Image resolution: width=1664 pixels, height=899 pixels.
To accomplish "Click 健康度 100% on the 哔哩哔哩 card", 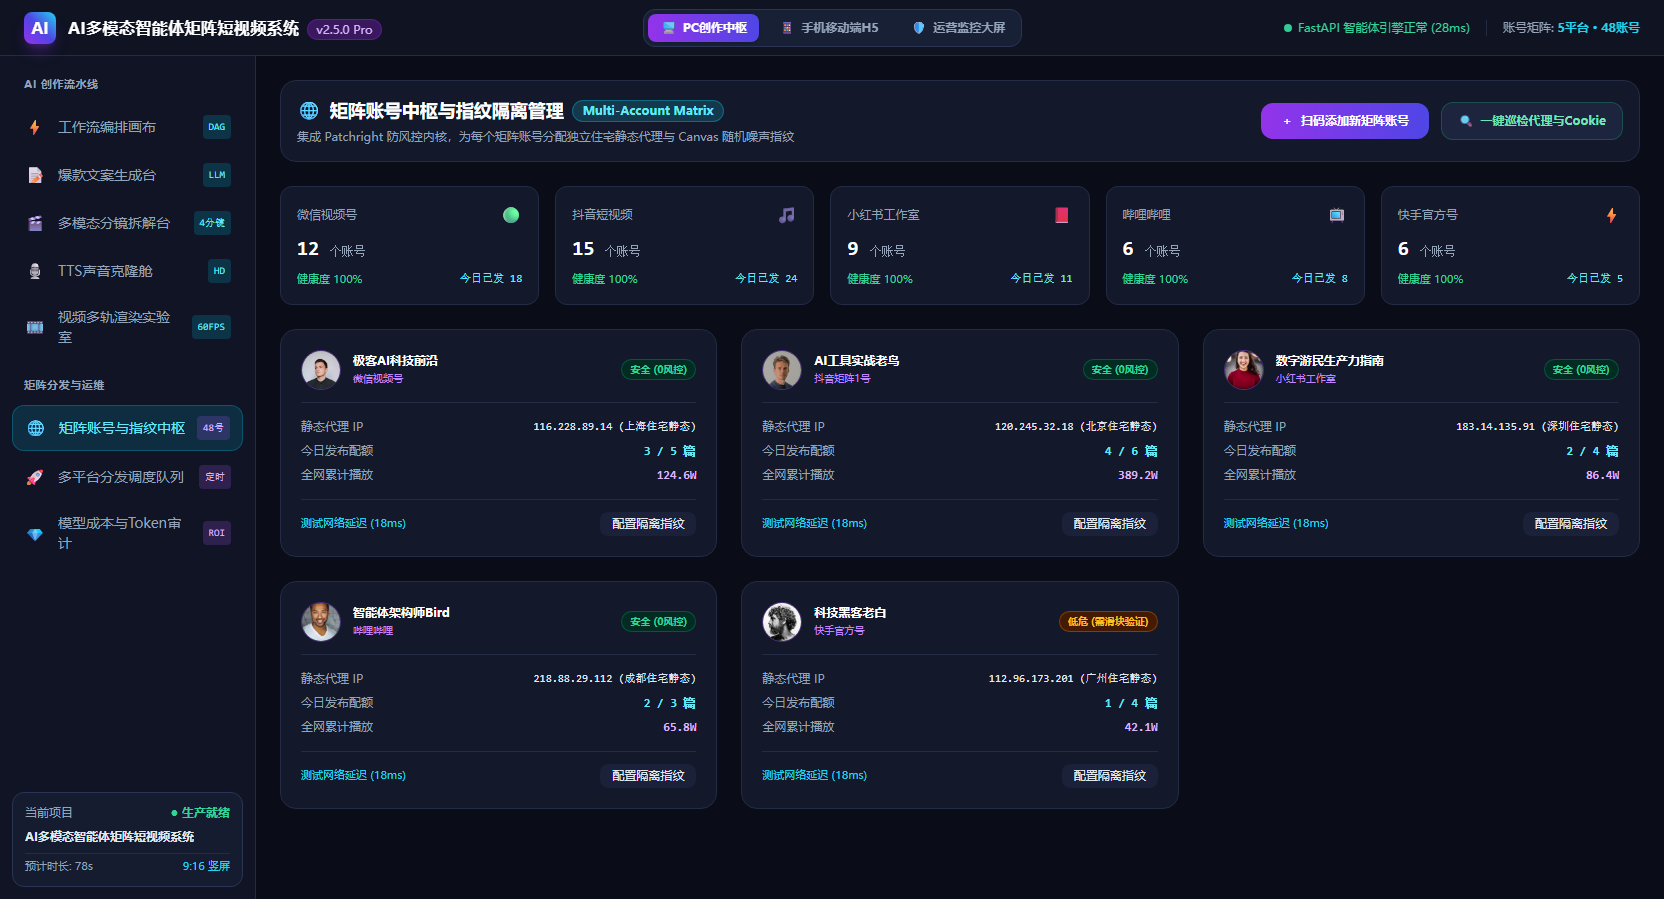I will 1155,279.
